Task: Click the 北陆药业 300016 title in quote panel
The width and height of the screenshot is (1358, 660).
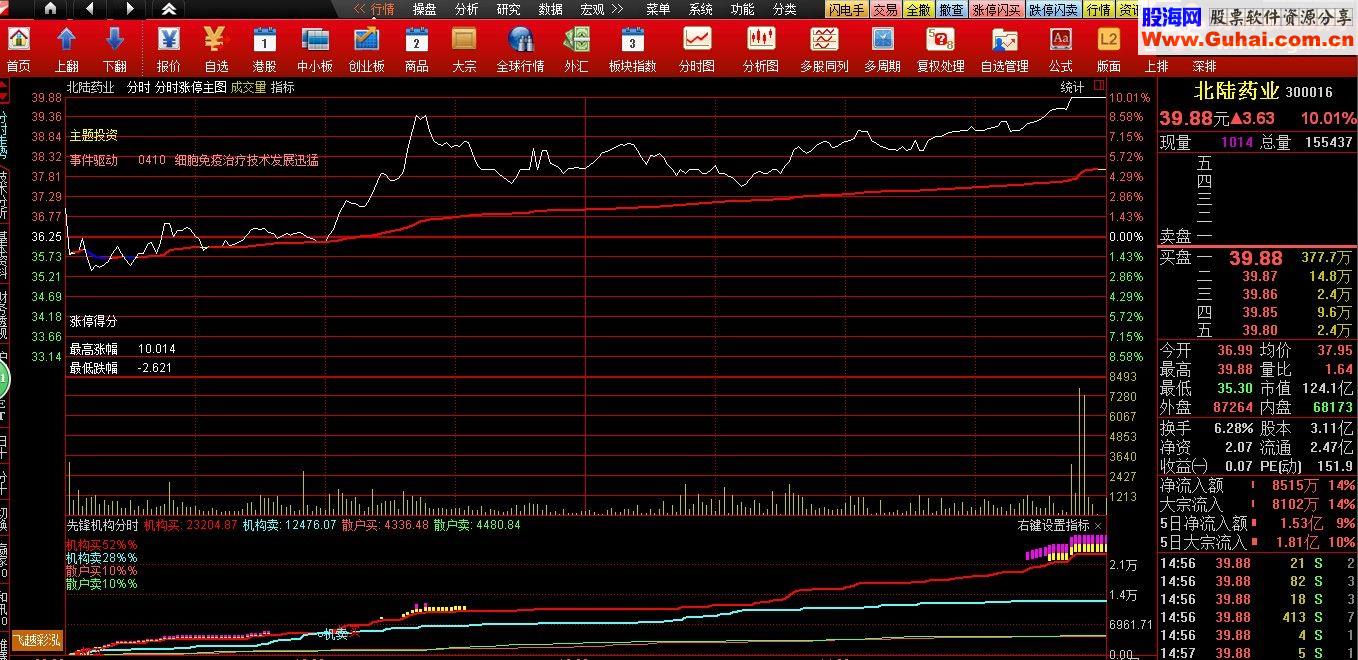Action: [1264, 91]
